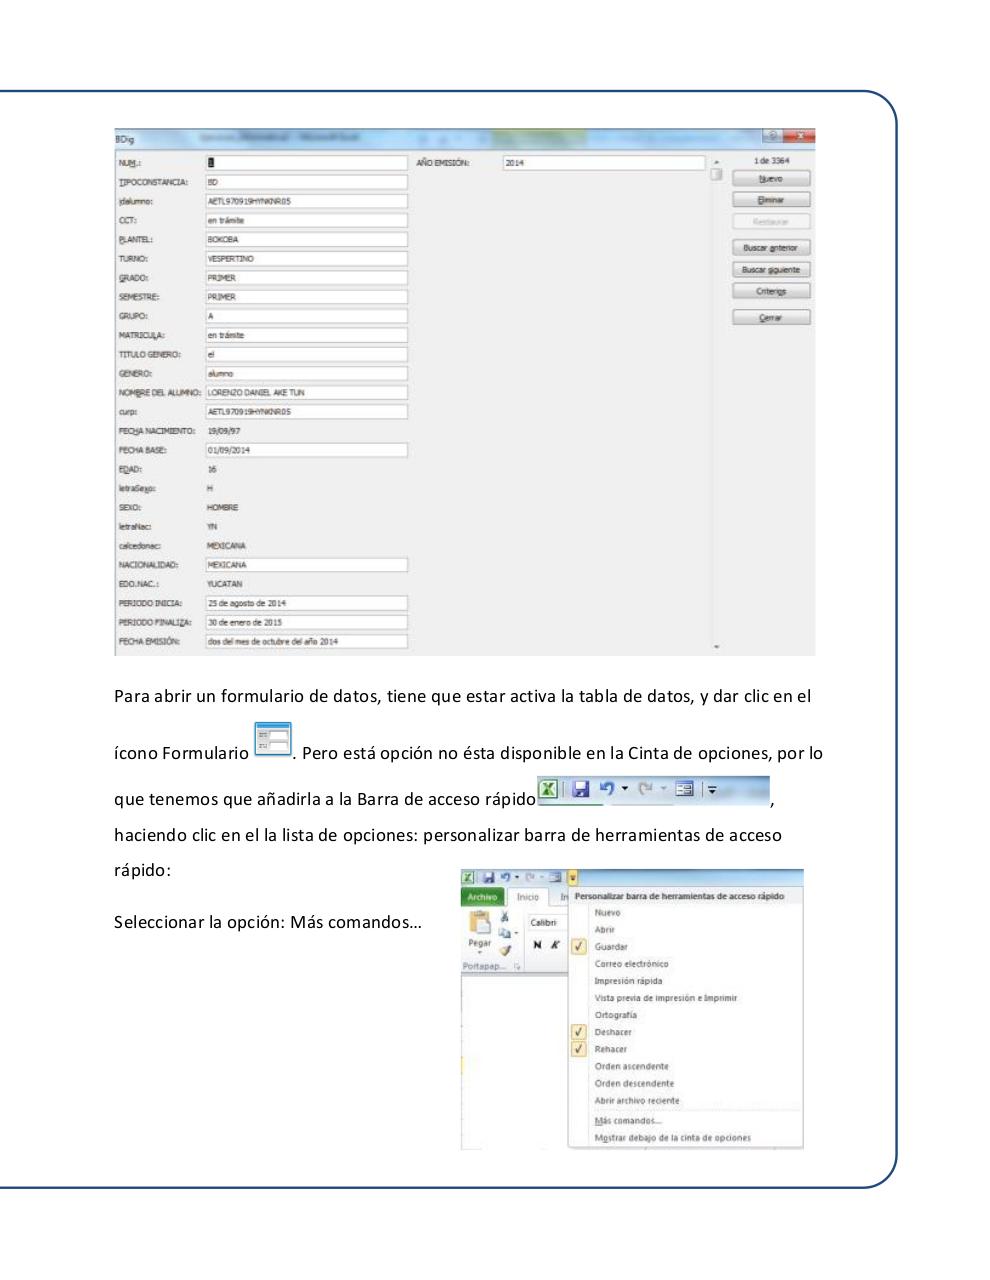
Task: Click the Rehacer (redo) icon
Action: (647, 790)
